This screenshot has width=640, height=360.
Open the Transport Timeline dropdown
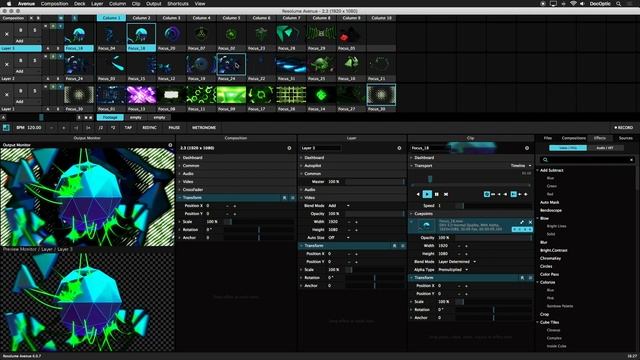(521, 166)
